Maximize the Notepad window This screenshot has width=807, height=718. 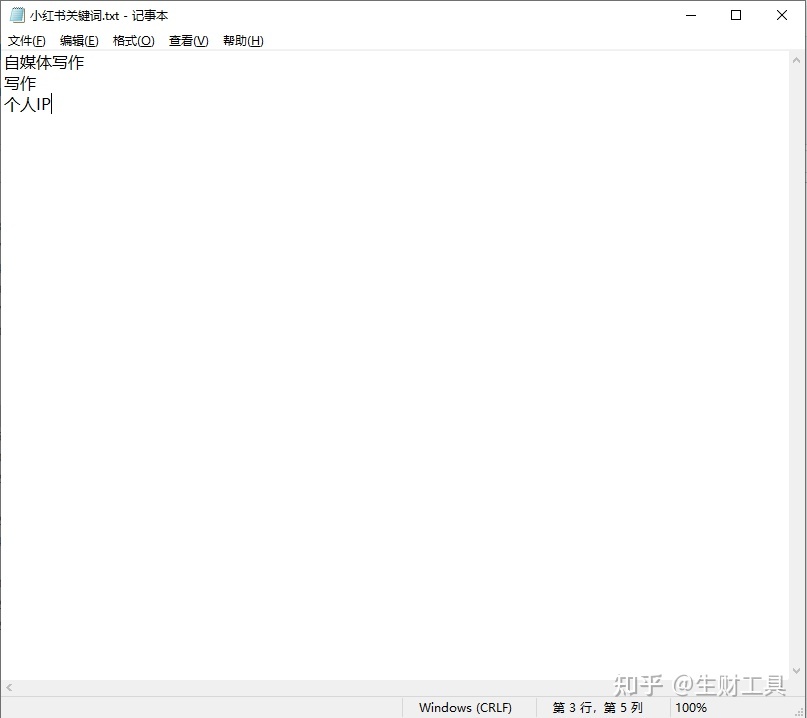(736, 15)
